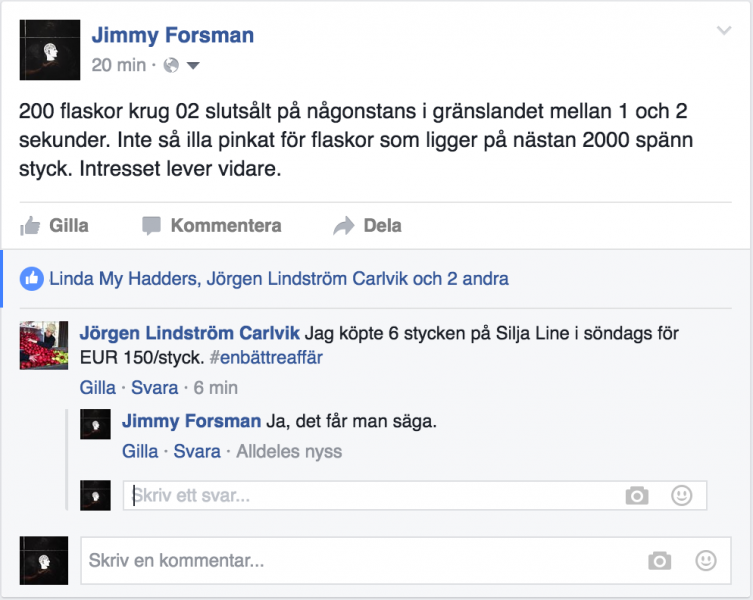The image size is (753, 600).
Task: Click the Skriv en kommentar field
Action: point(360,560)
